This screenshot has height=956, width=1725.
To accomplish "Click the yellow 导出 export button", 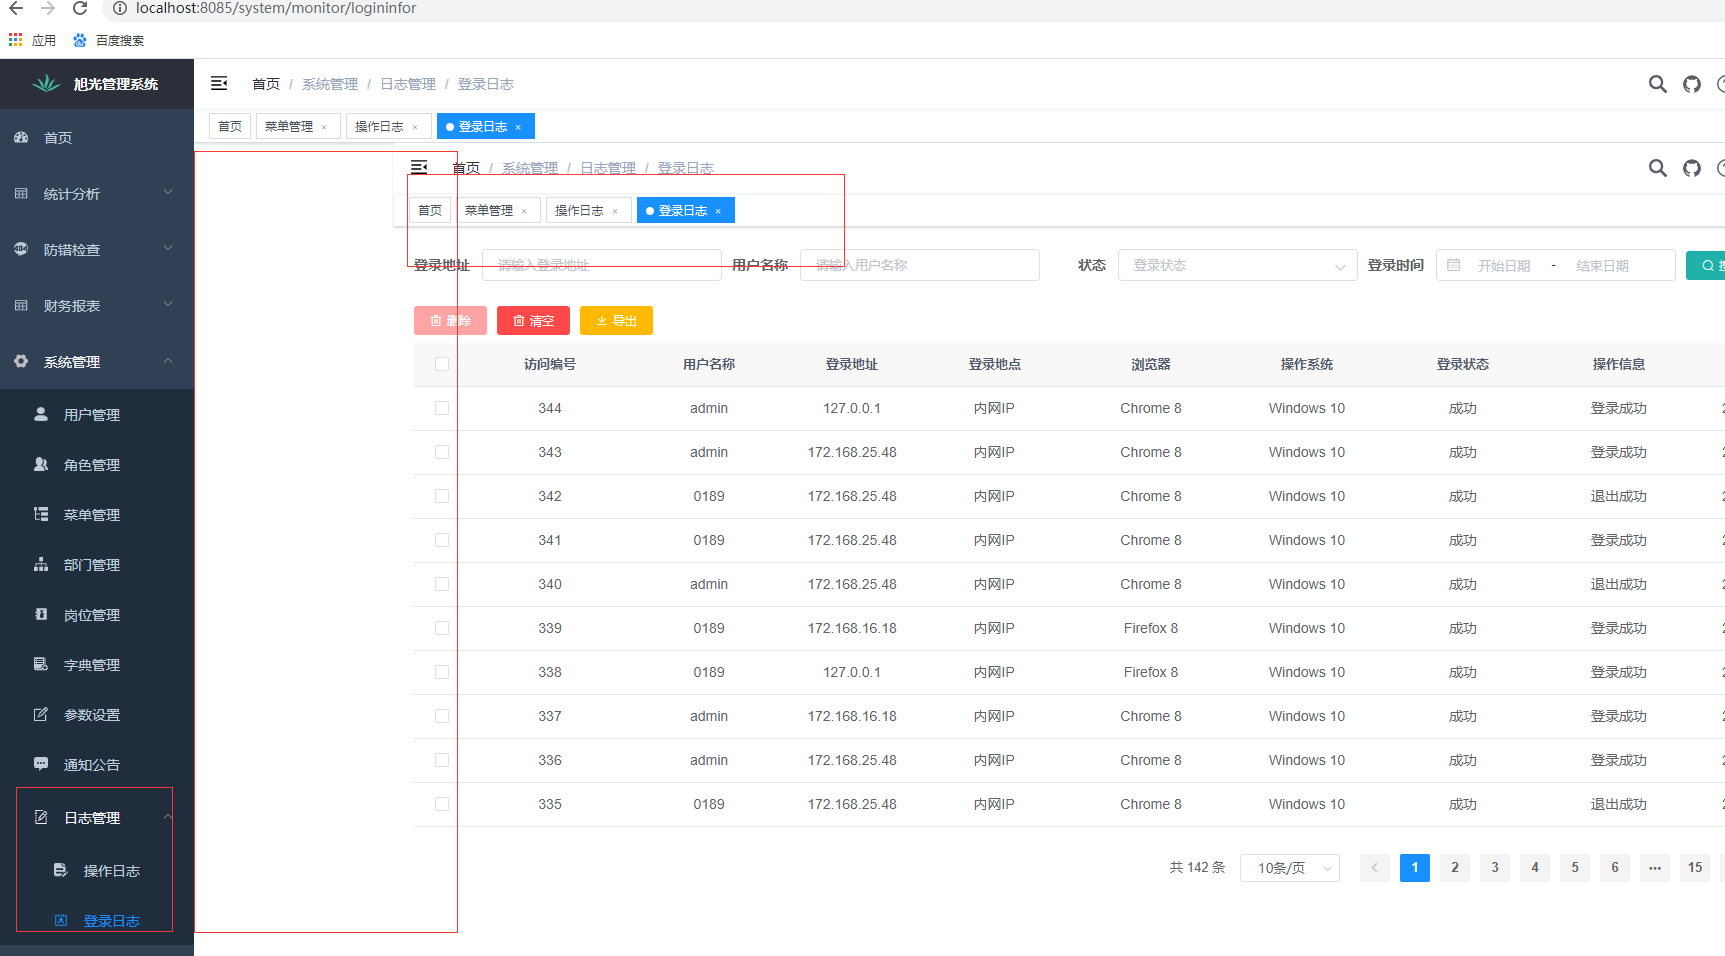I will (x=616, y=320).
